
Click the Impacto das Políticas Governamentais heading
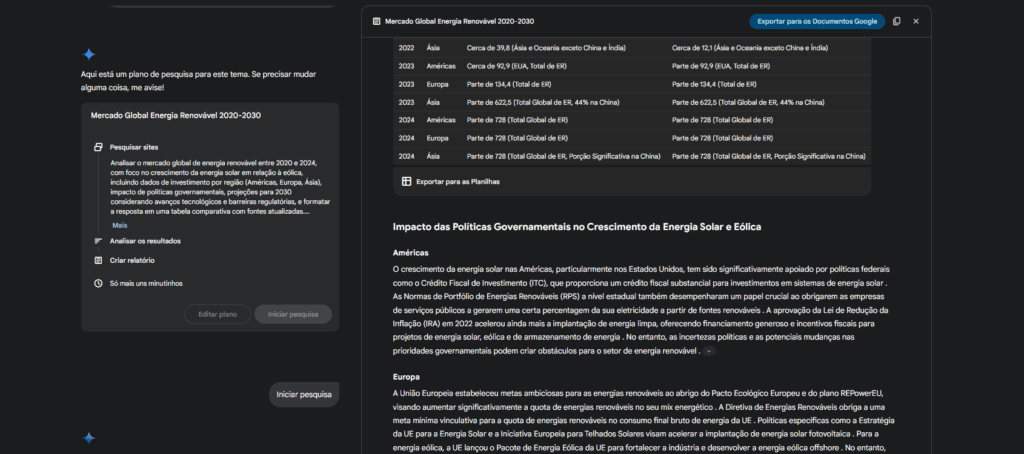pos(577,227)
